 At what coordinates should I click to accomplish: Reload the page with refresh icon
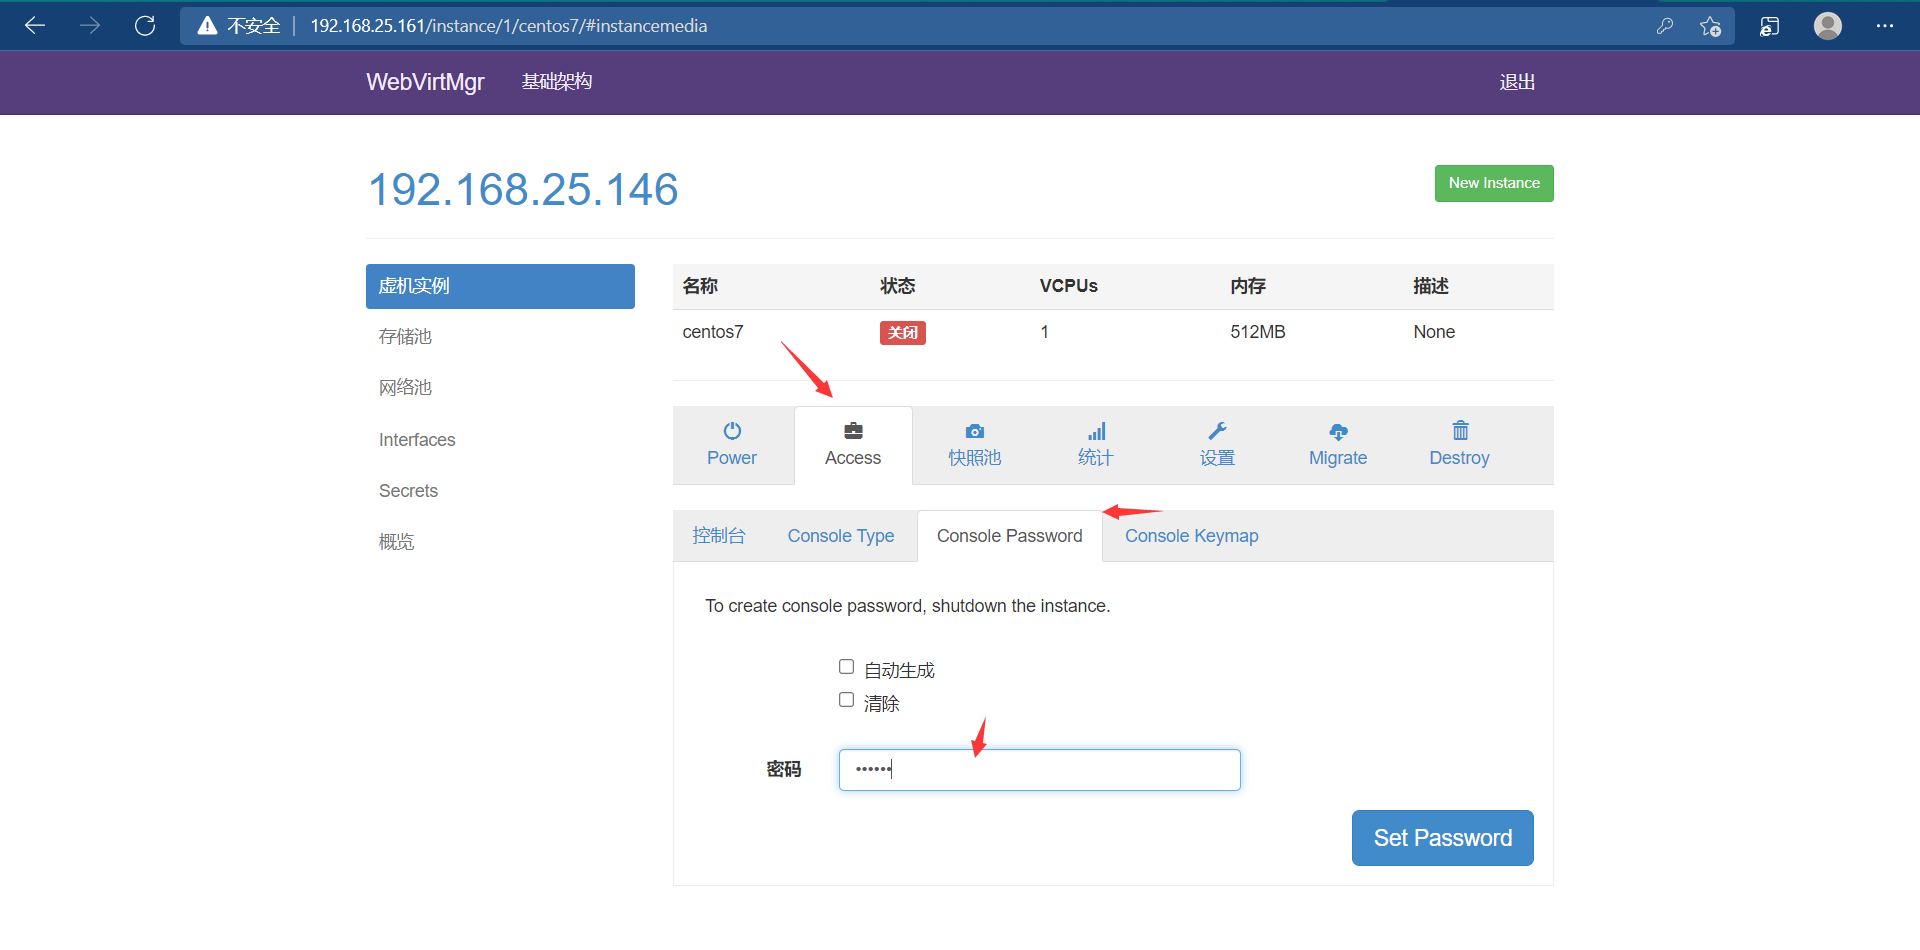click(145, 26)
